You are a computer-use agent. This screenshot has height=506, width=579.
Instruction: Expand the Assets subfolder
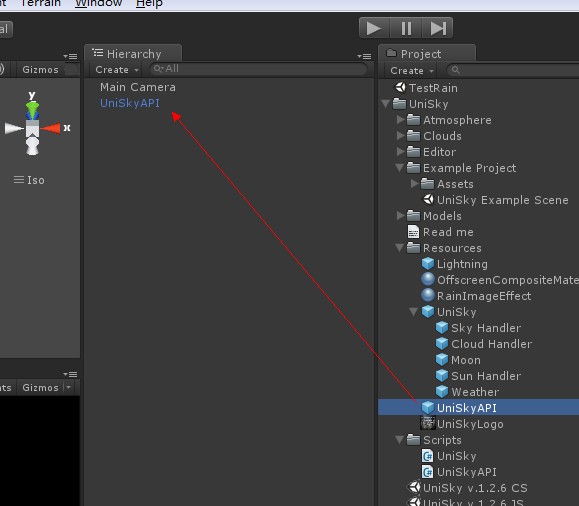(414, 184)
